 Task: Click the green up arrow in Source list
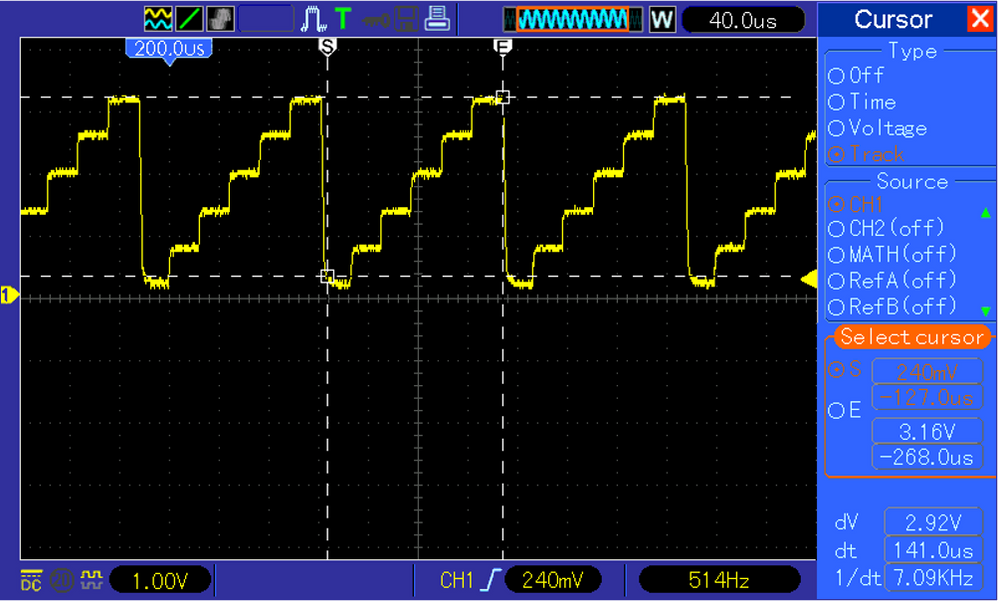point(986,213)
